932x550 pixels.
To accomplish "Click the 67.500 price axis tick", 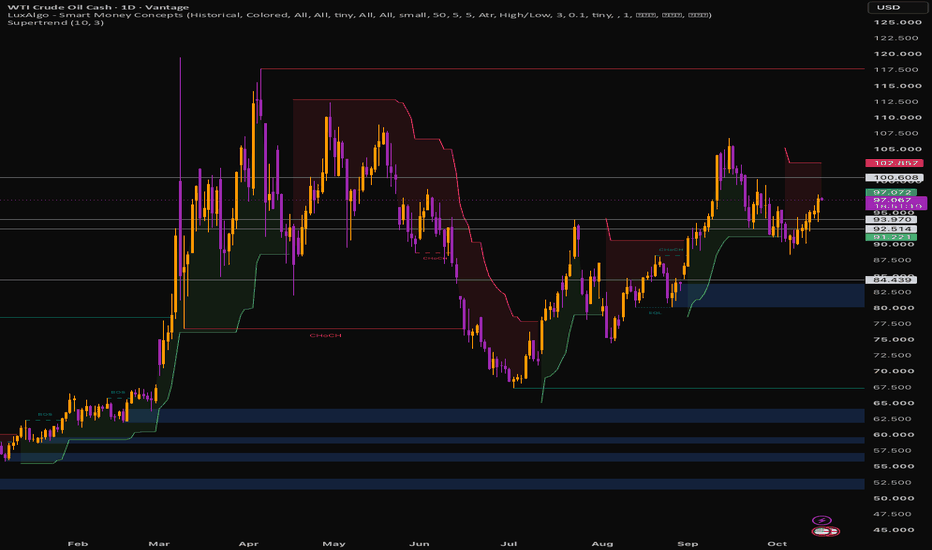I will (x=894, y=387).
